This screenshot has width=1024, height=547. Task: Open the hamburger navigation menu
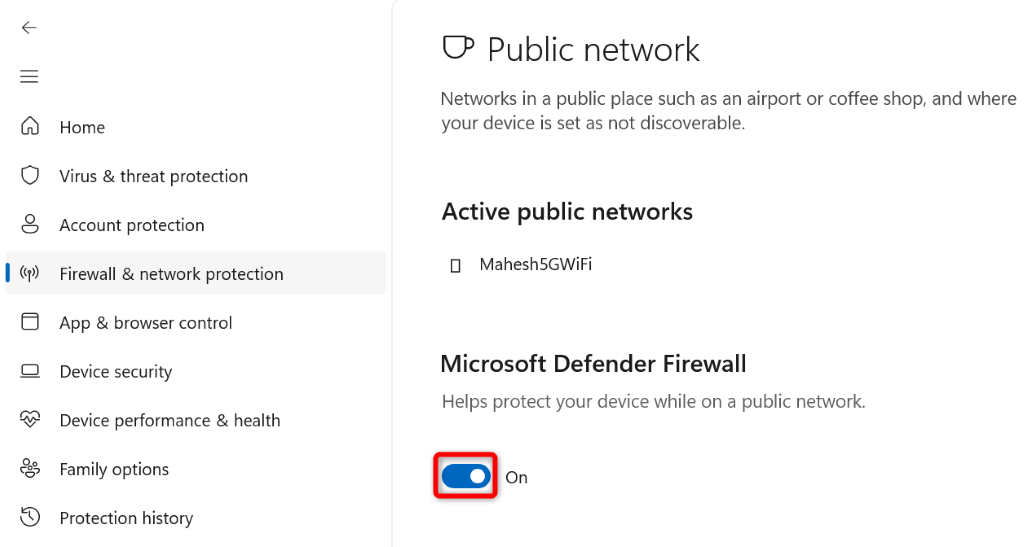coord(29,77)
